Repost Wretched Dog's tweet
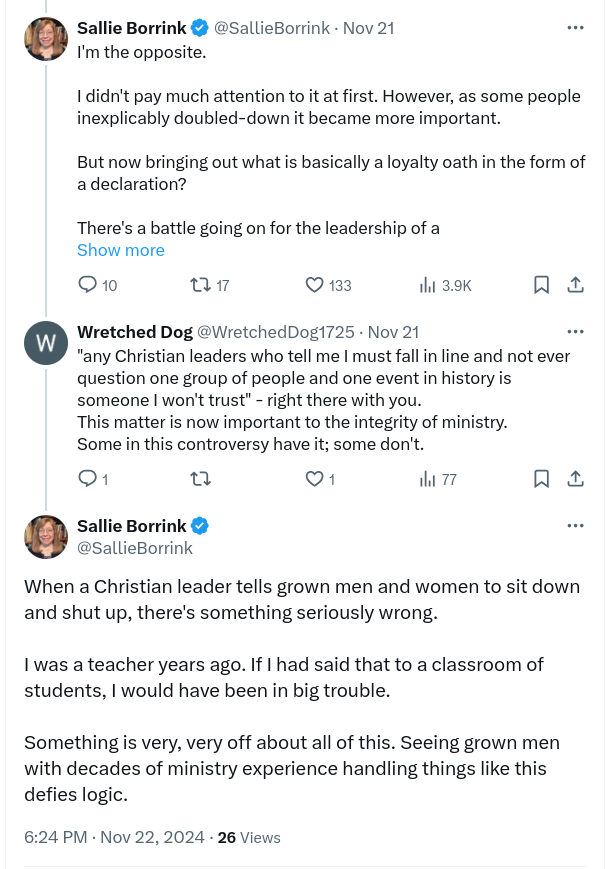 [x=200, y=479]
